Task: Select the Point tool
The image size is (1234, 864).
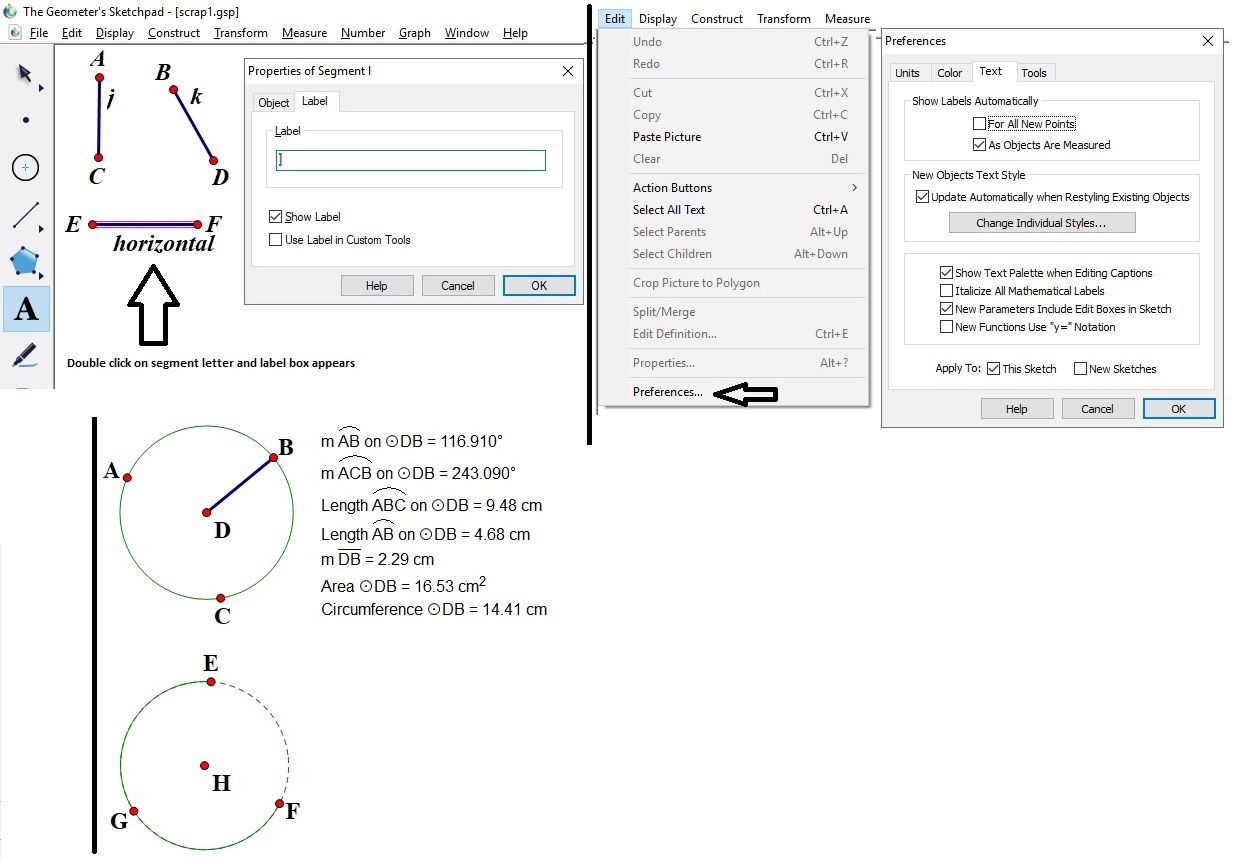Action: [25, 121]
